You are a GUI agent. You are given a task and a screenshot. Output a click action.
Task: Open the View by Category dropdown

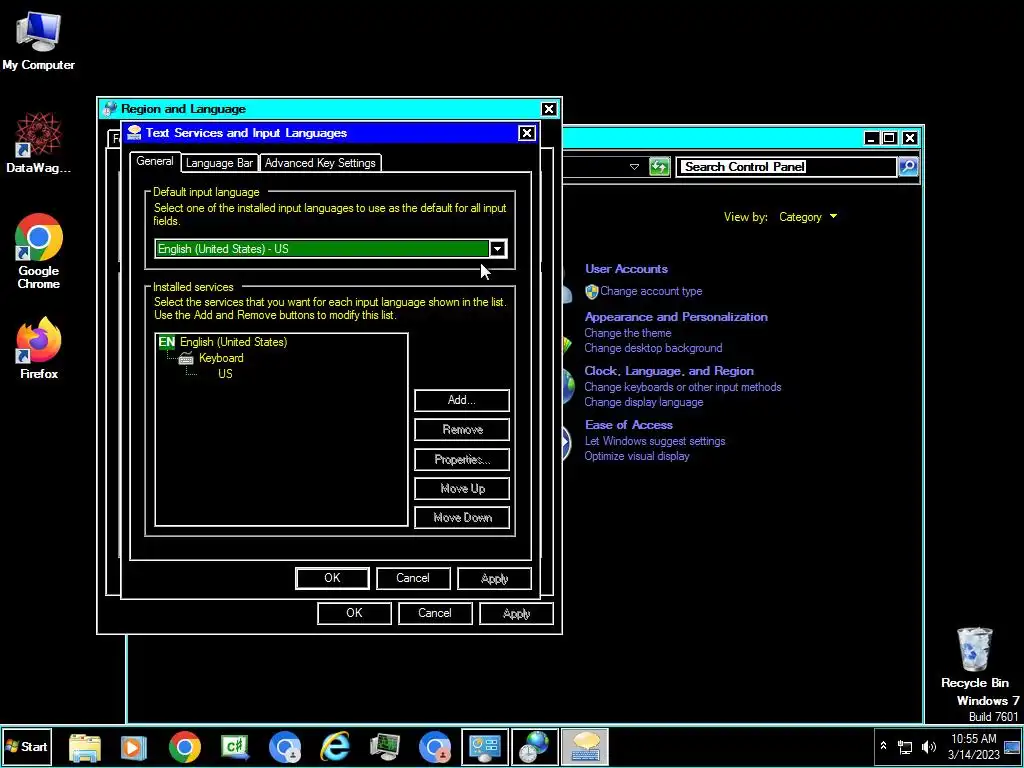click(808, 217)
